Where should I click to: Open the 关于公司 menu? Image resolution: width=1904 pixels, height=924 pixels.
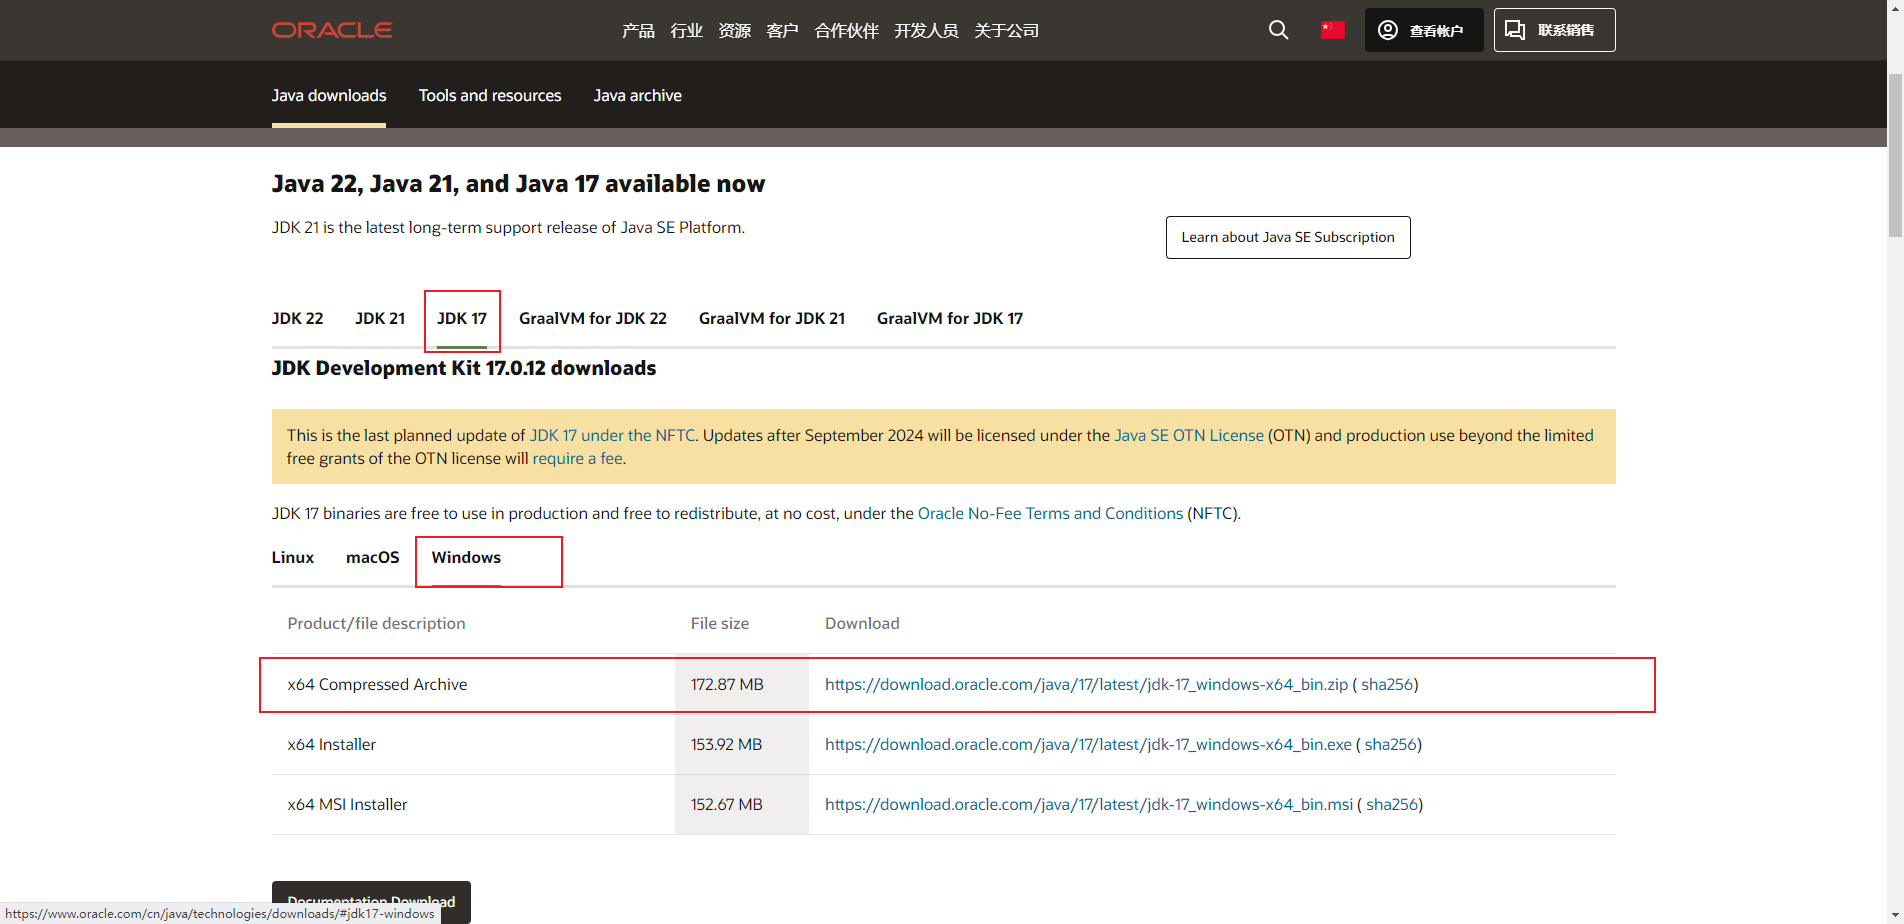pyautogui.click(x=1006, y=31)
